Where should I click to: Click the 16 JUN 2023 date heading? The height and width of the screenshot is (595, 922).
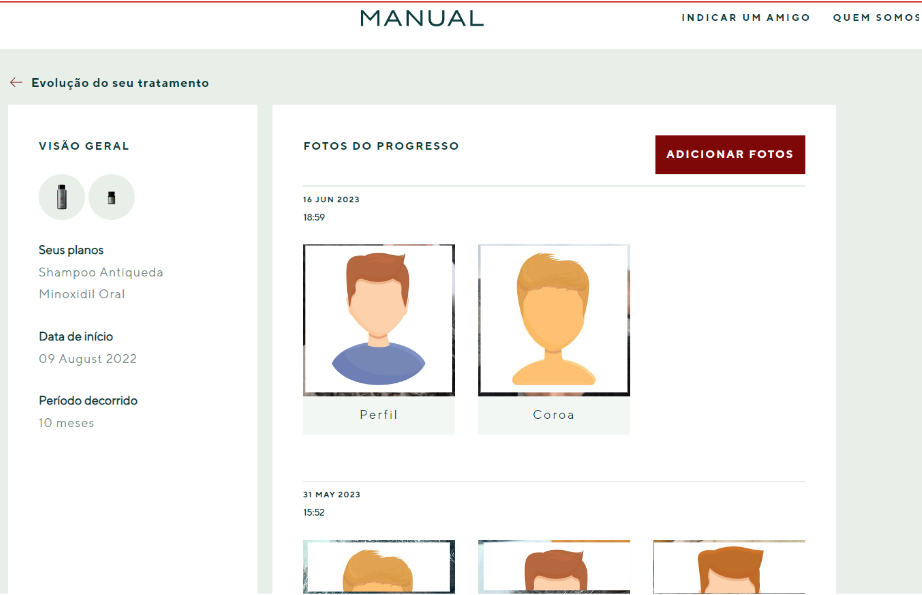(x=331, y=199)
